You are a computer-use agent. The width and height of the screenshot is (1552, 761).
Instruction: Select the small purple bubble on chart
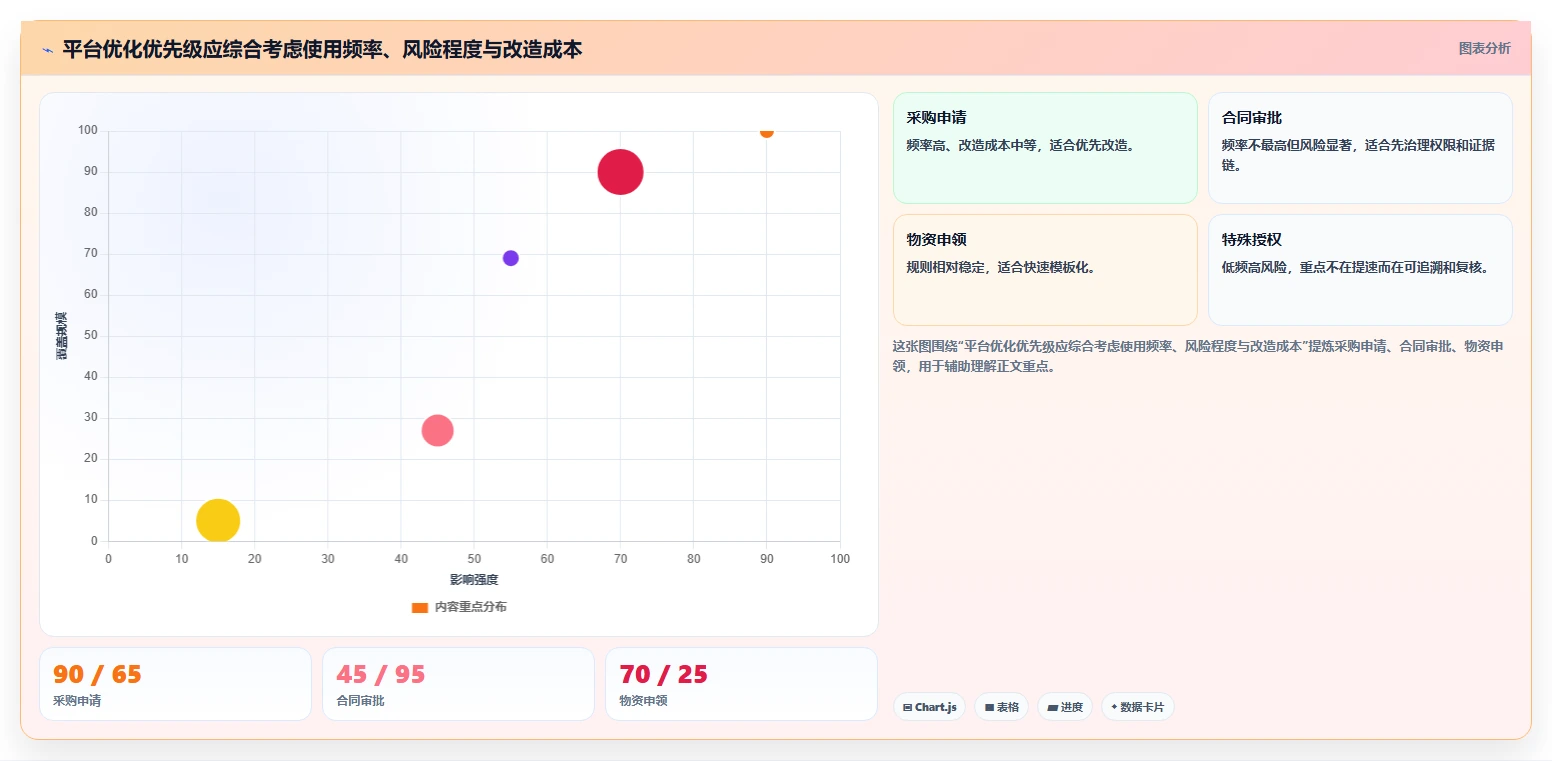(x=510, y=258)
